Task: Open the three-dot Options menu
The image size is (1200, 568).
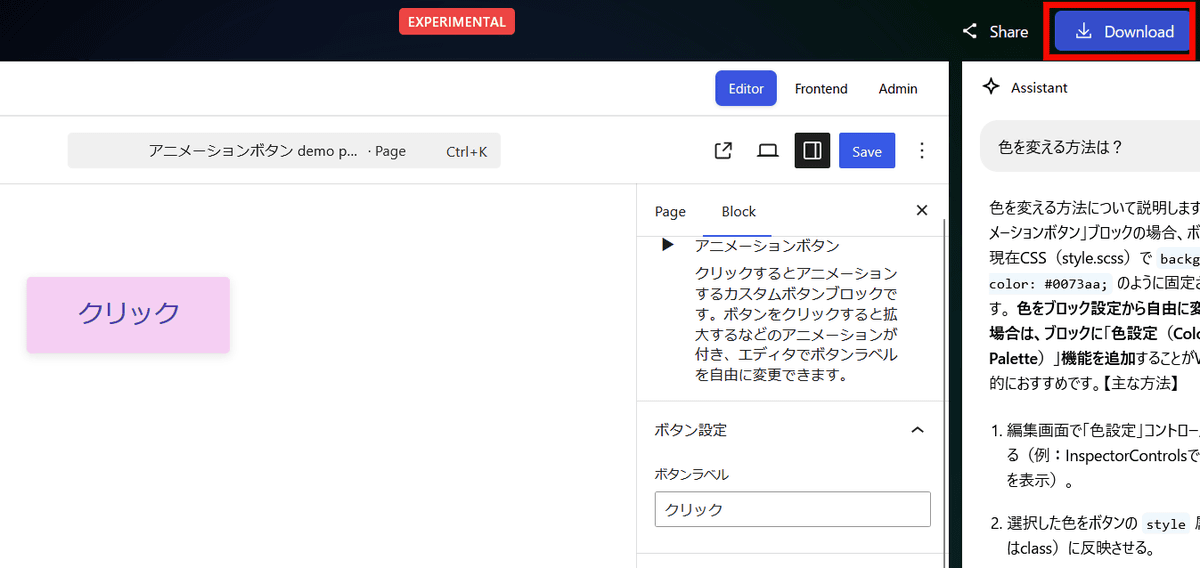Action: (x=922, y=151)
